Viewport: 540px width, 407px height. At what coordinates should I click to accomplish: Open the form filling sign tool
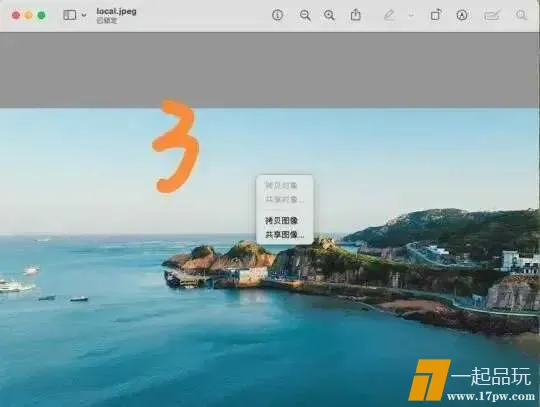pos(491,15)
